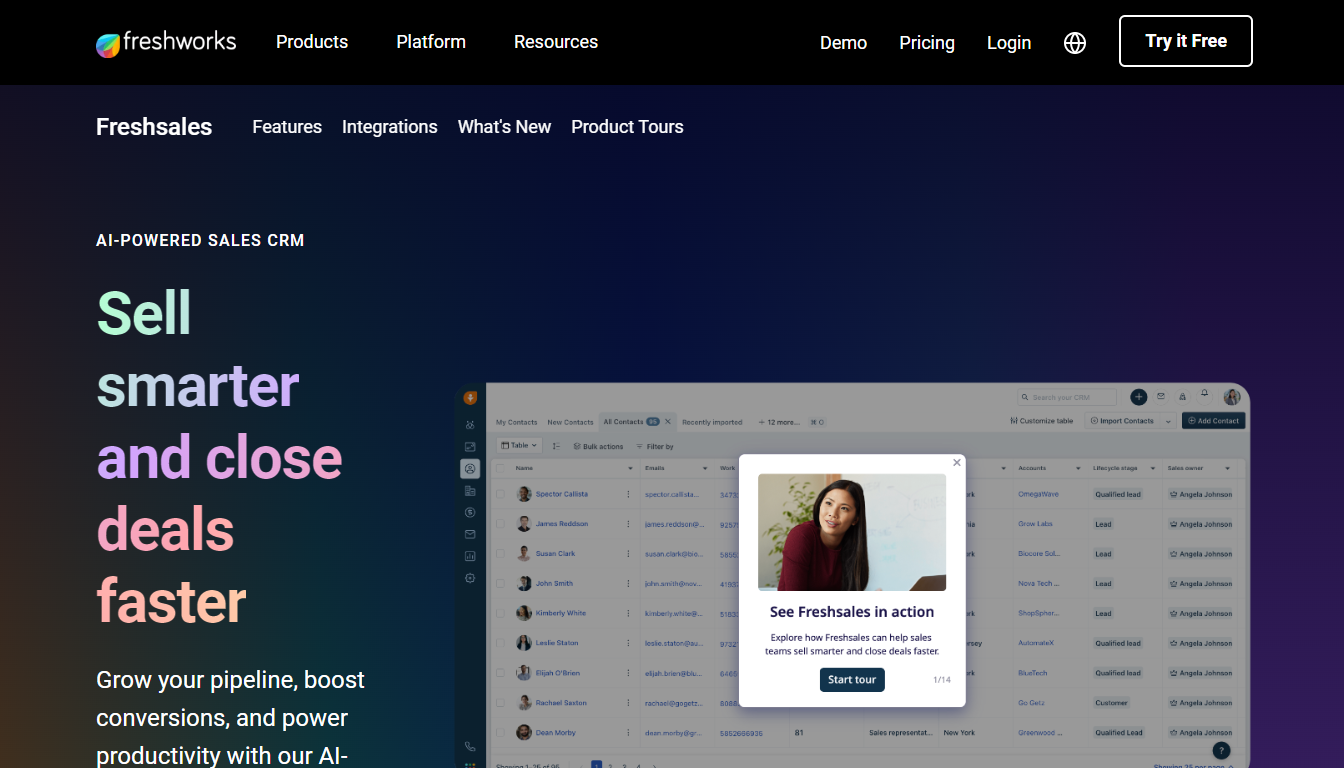This screenshot has height=768, width=1344.
Task: Tick the checkbox for Spector Callista
Action: (x=501, y=494)
